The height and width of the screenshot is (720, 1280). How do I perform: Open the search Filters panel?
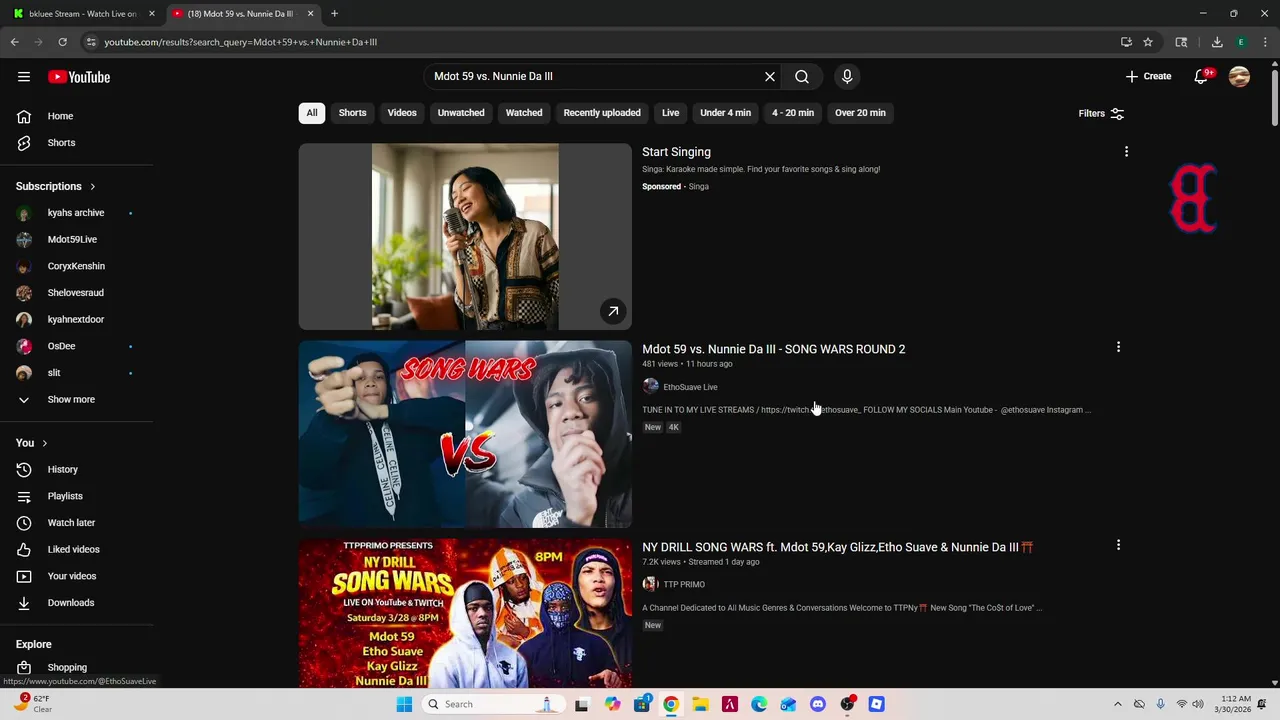tap(1101, 113)
